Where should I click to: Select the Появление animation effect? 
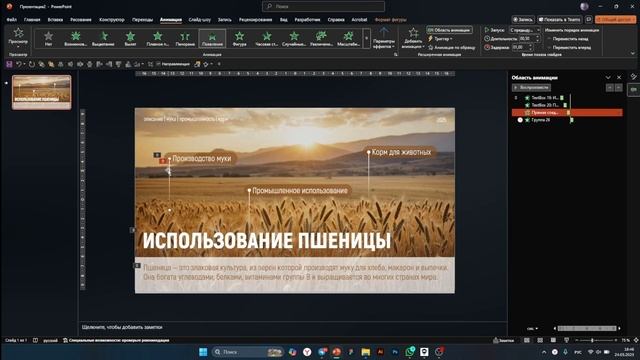click(212, 38)
